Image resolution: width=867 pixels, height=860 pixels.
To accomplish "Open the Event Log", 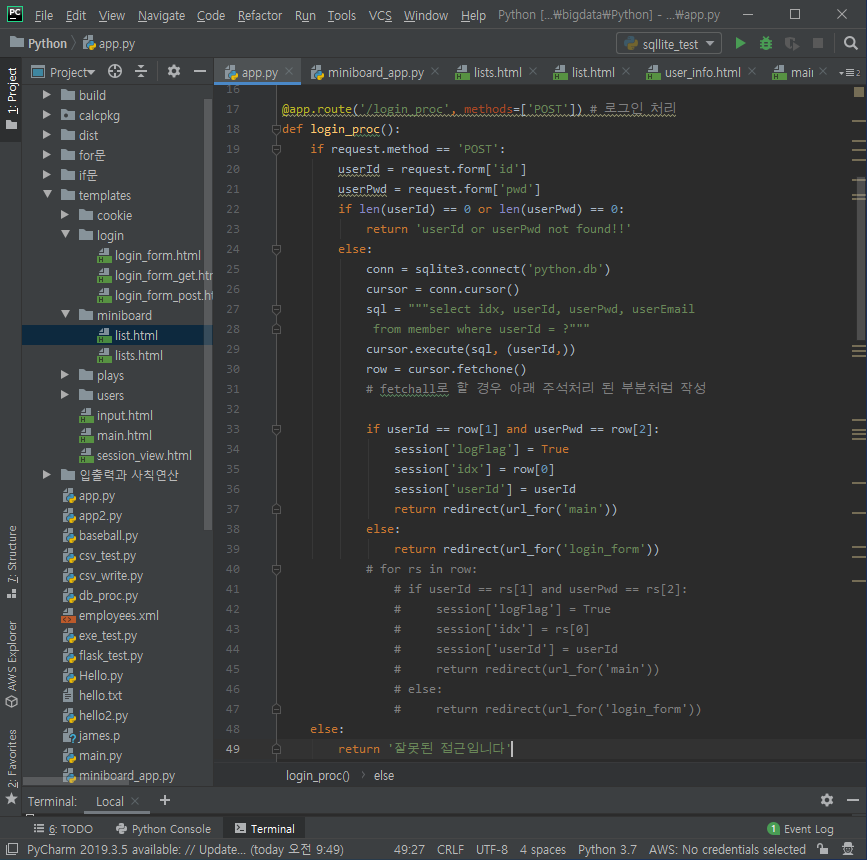I will [x=800, y=828].
